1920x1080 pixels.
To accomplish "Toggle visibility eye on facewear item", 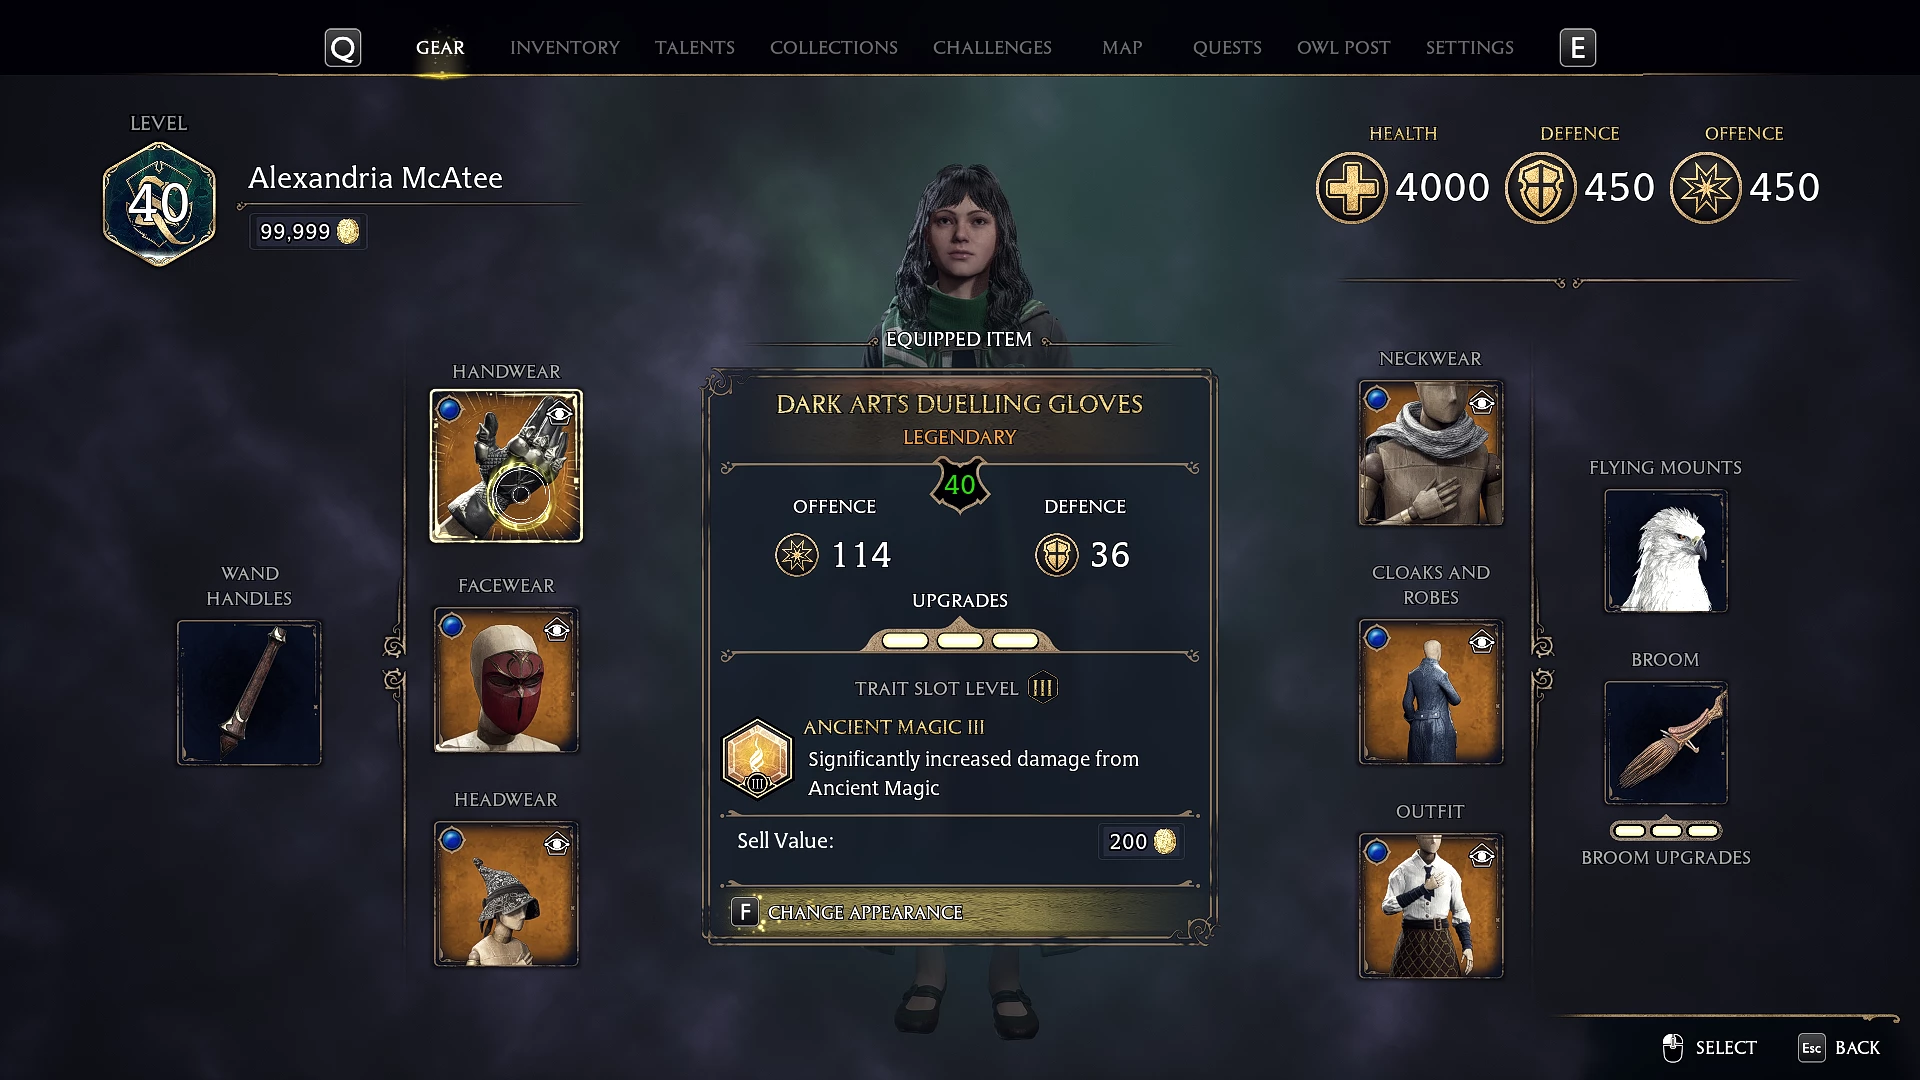I will 557,630.
